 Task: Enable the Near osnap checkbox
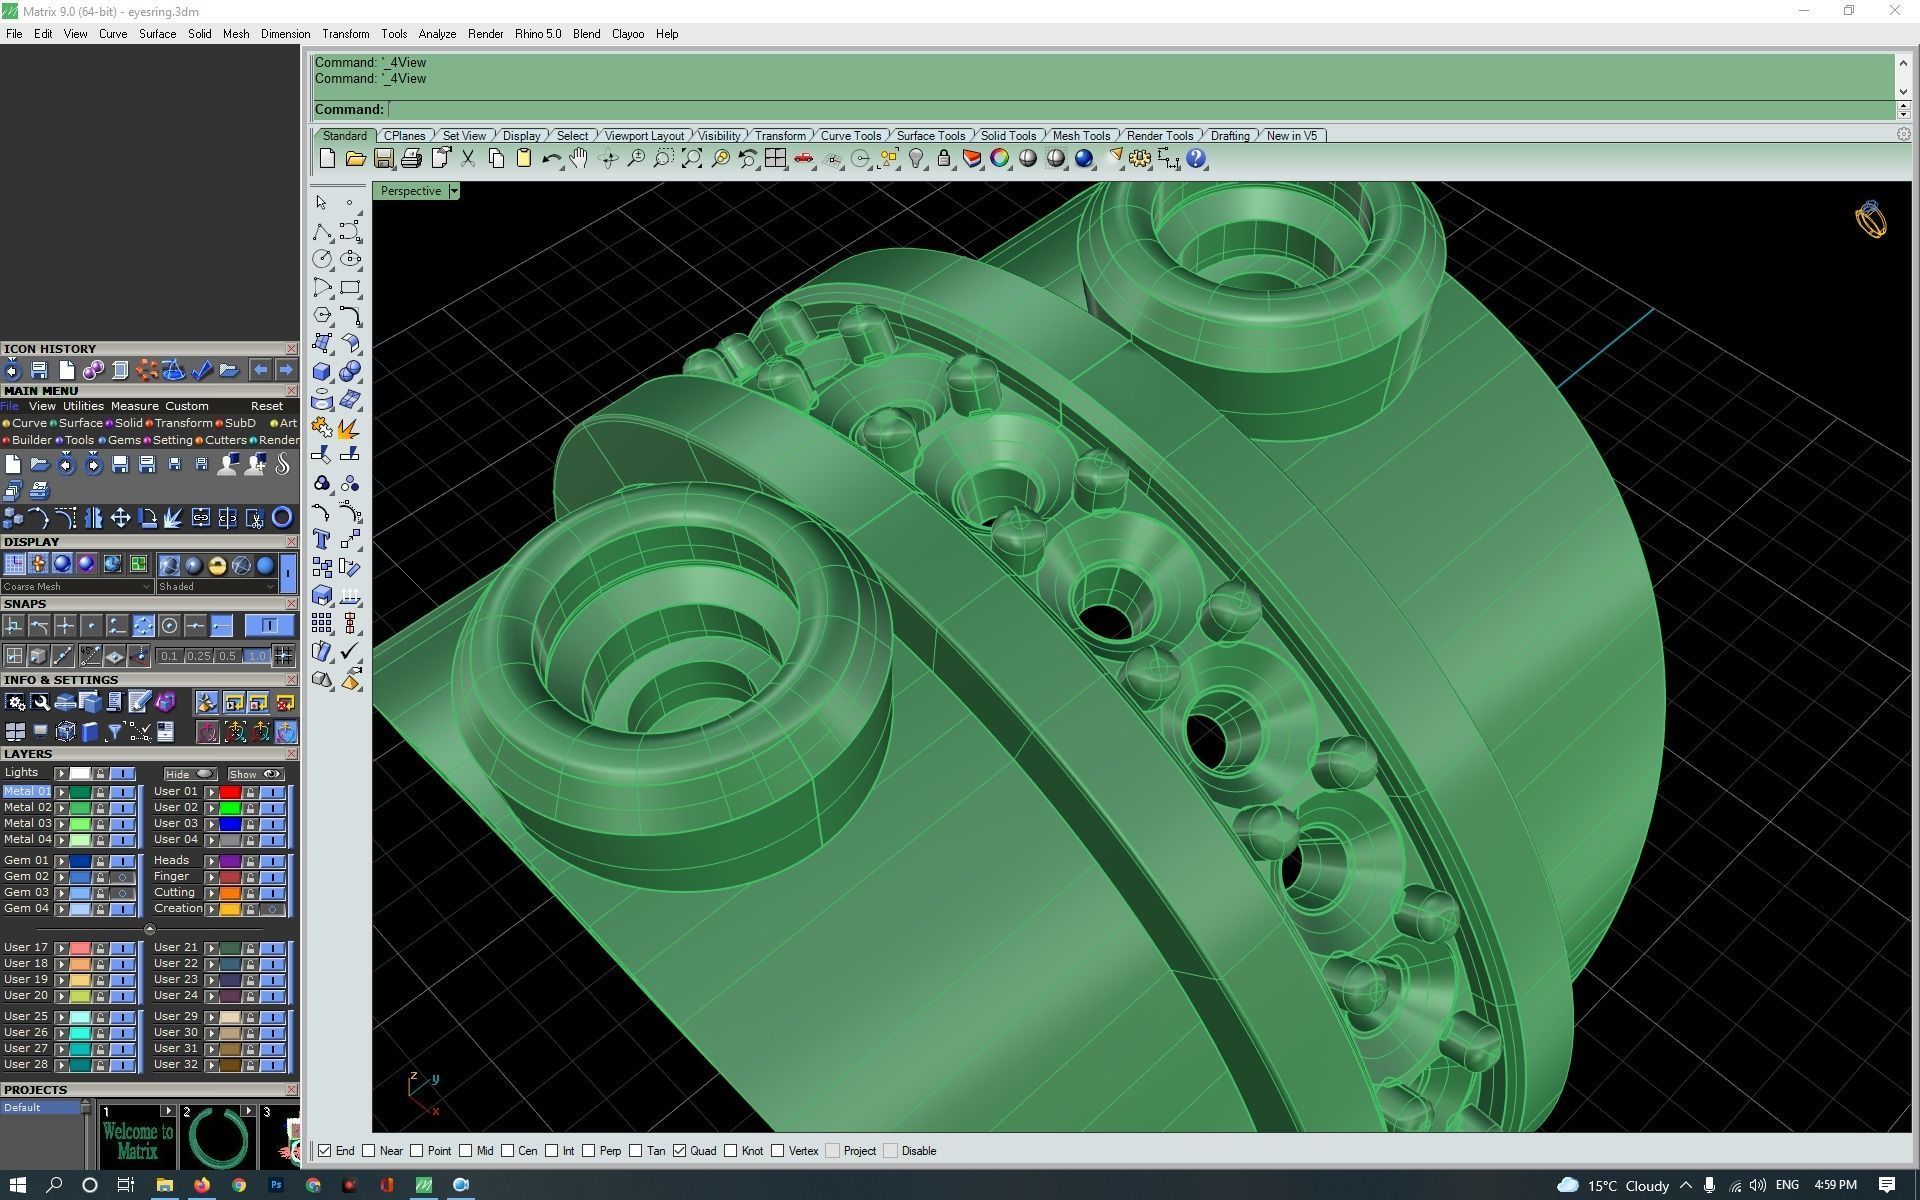tap(369, 1151)
